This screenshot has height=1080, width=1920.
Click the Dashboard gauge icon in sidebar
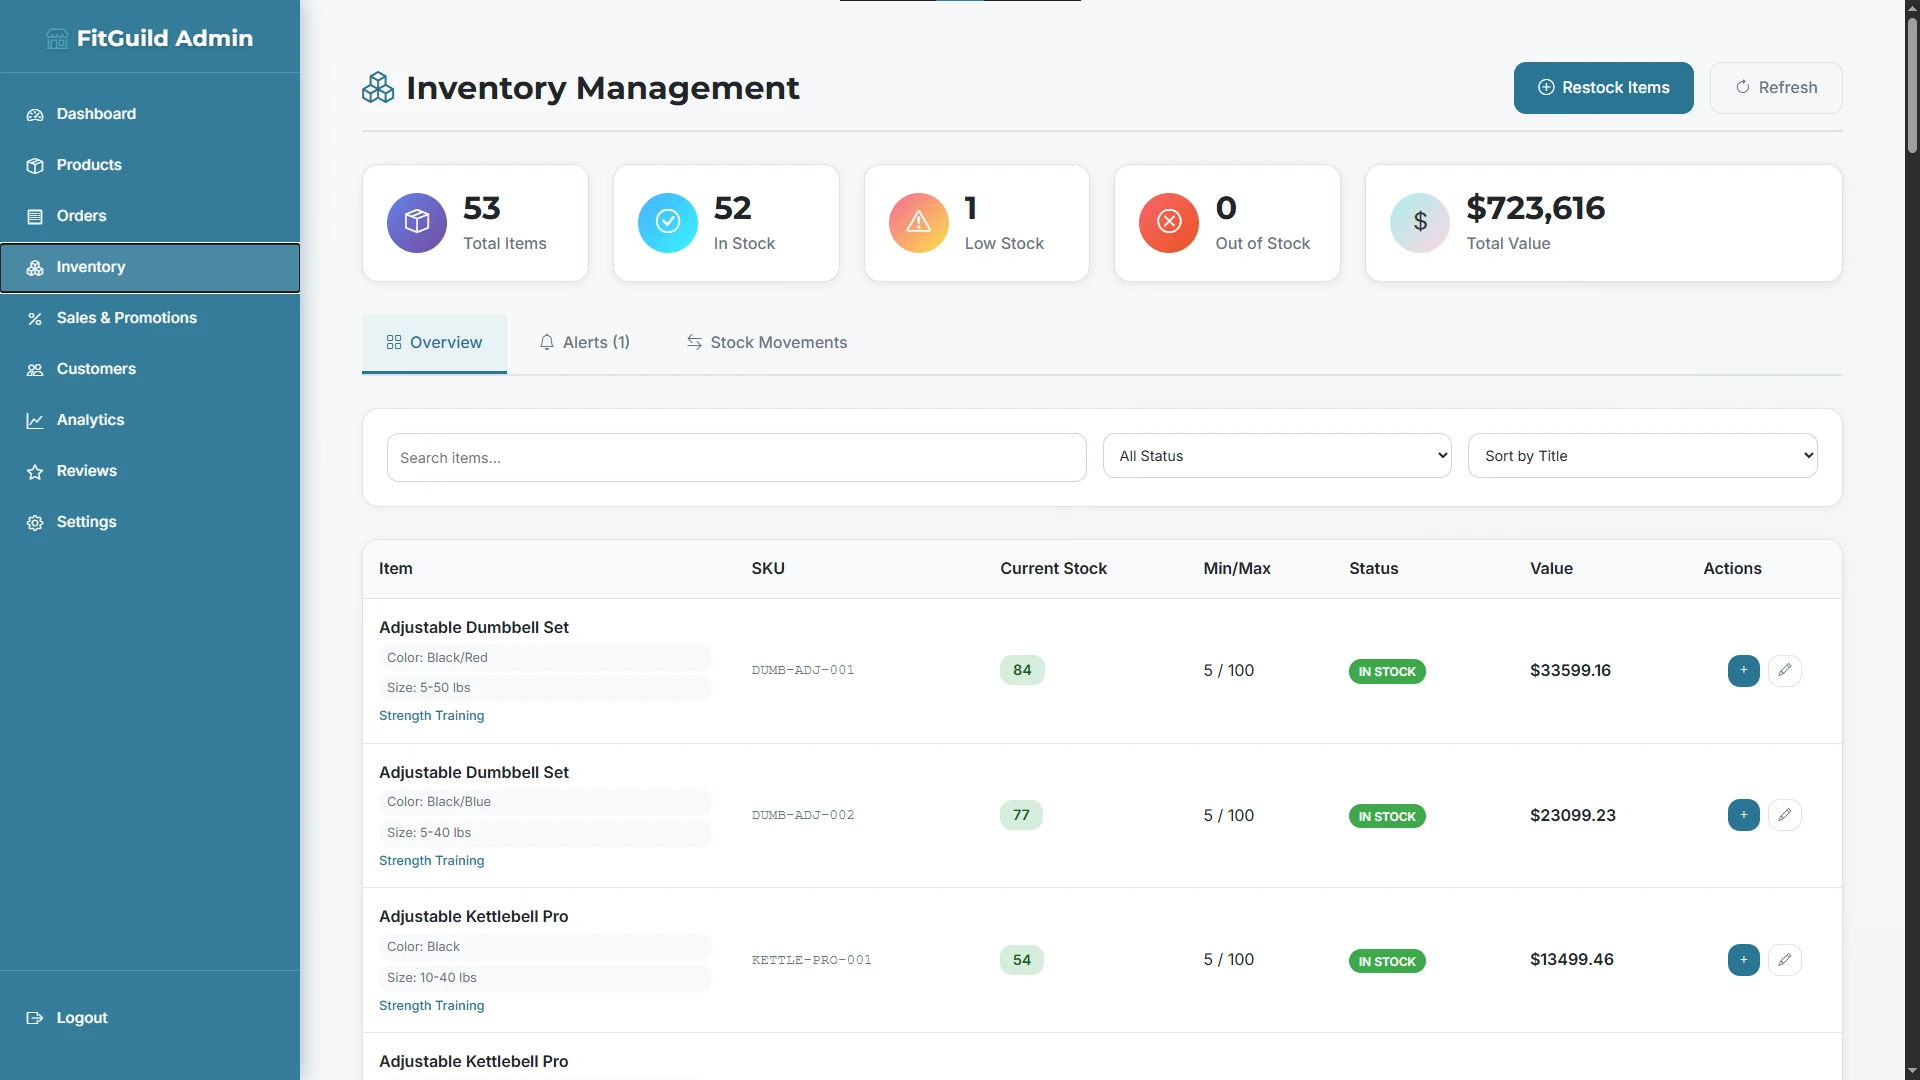click(x=35, y=115)
